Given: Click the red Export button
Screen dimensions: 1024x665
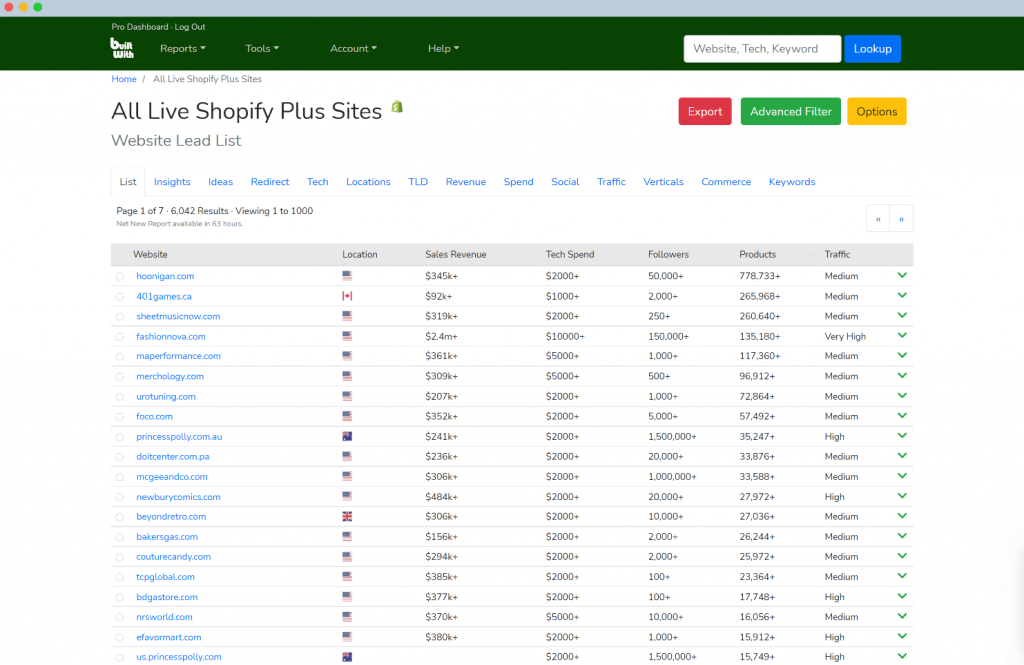Looking at the screenshot, I should coord(704,111).
